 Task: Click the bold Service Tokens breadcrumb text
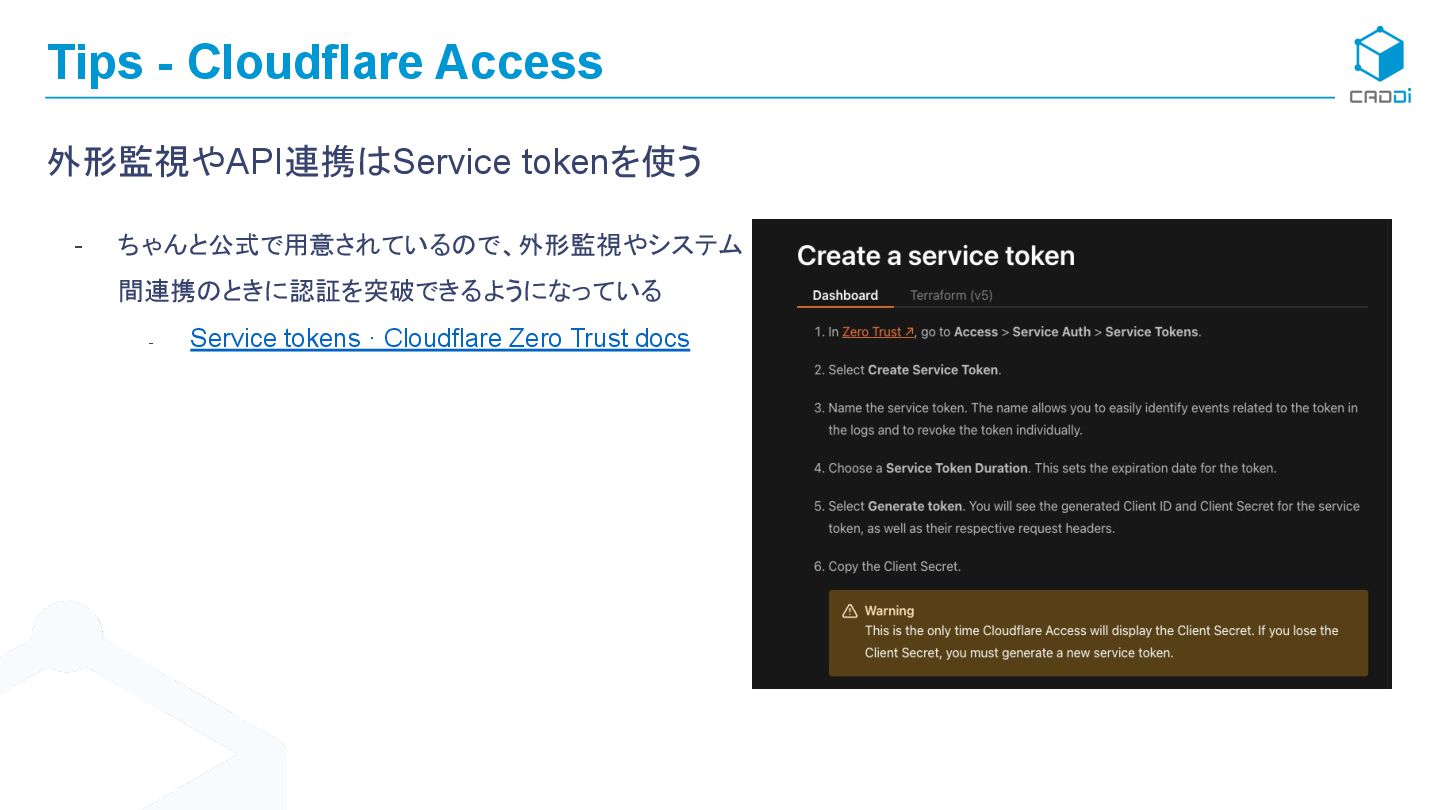click(x=1151, y=332)
